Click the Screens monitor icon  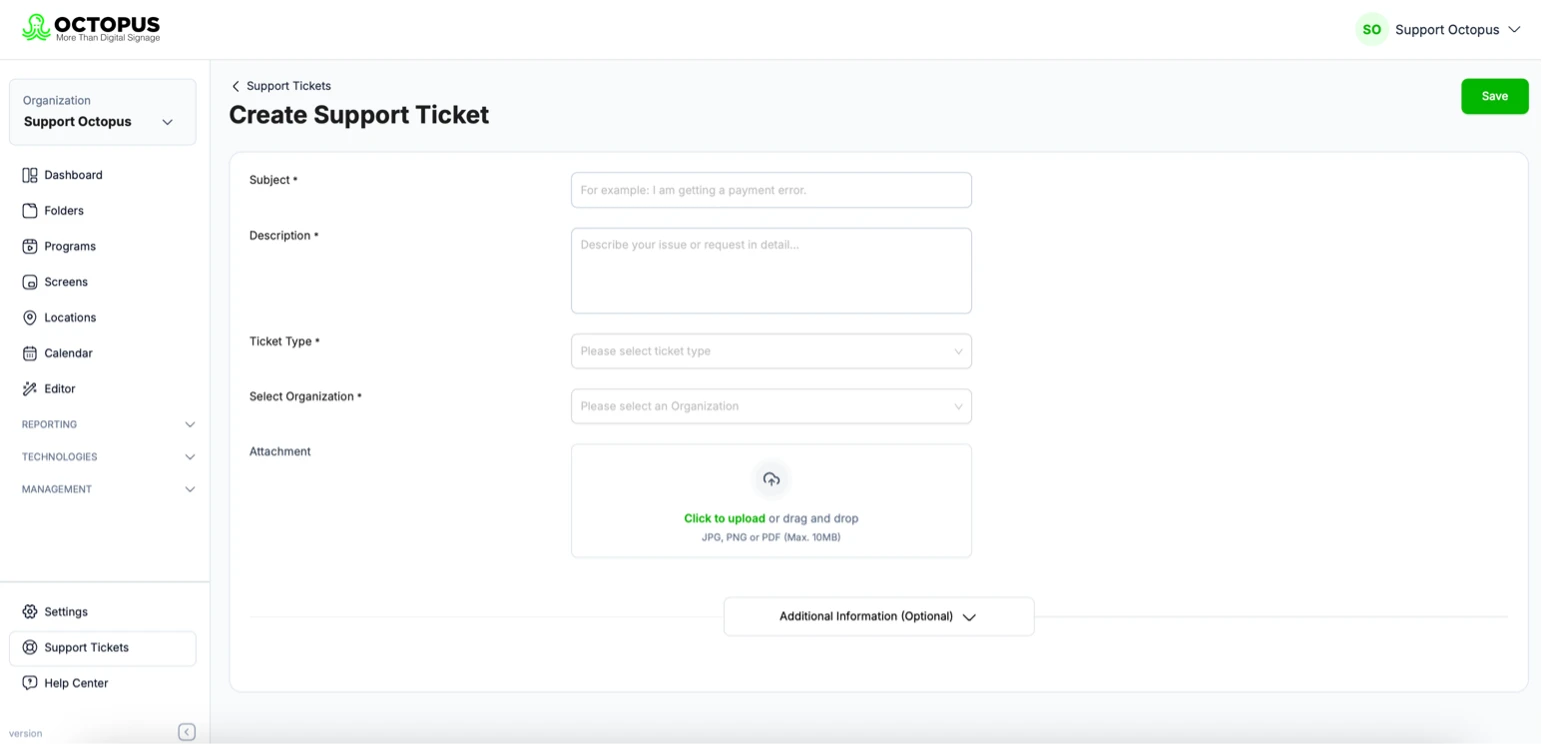pyautogui.click(x=30, y=283)
